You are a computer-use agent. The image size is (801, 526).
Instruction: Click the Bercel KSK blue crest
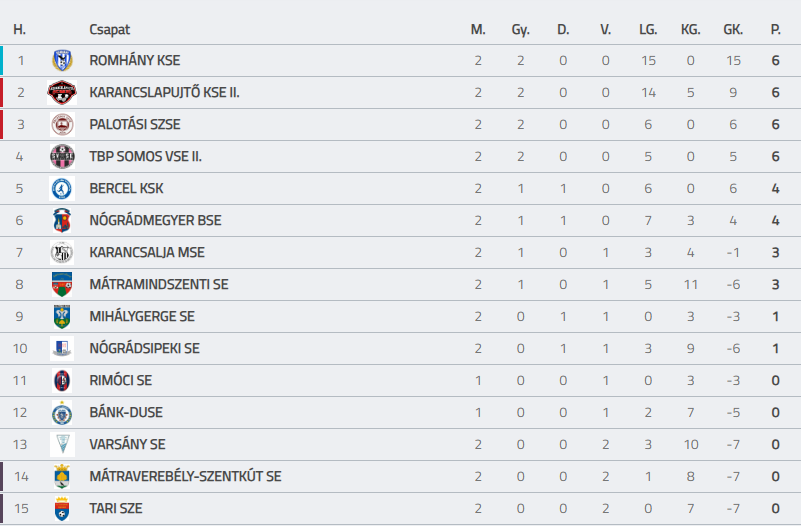(62, 188)
